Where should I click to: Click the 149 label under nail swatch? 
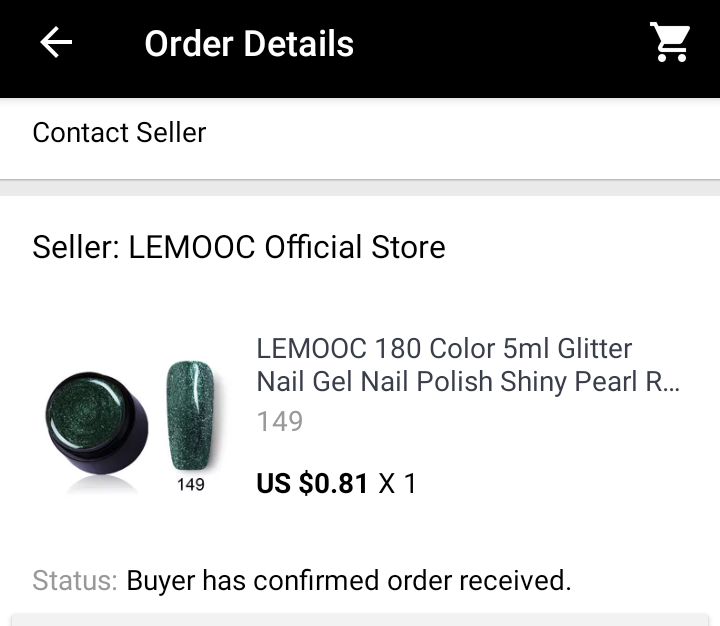pyautogui.click(x=190, y=485)
